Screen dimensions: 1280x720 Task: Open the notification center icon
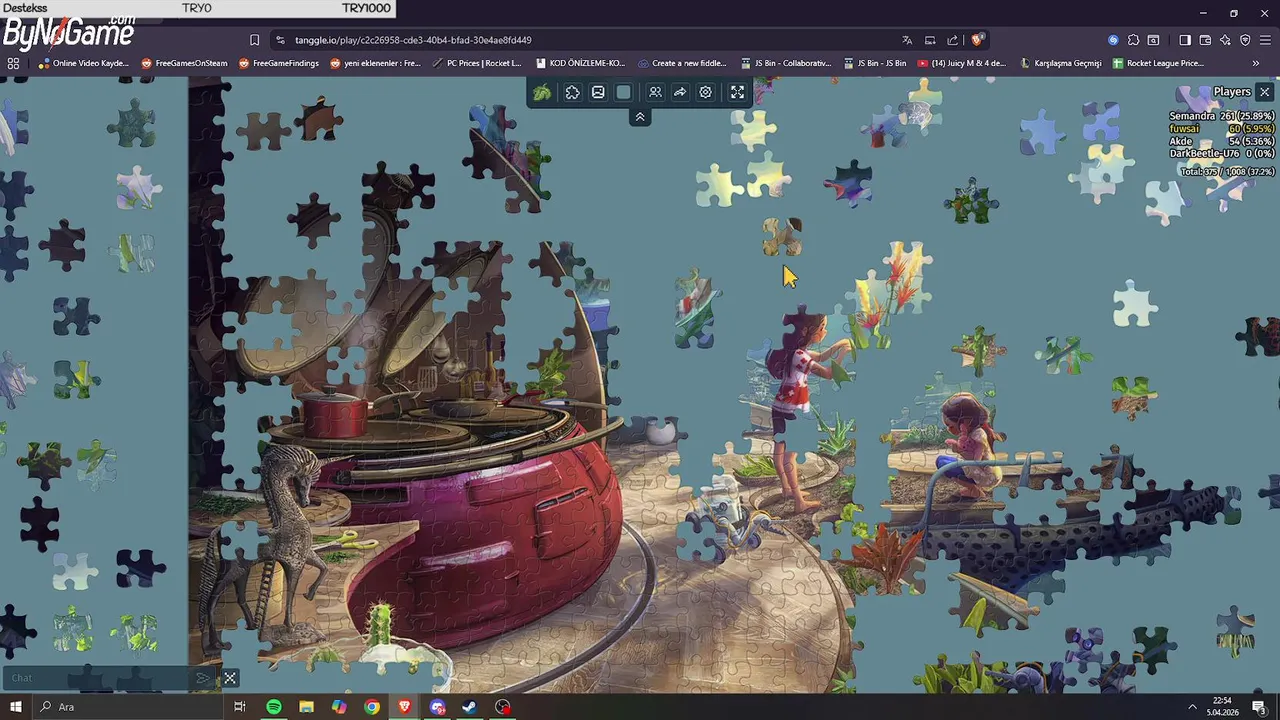click(x=1260, y=707)
